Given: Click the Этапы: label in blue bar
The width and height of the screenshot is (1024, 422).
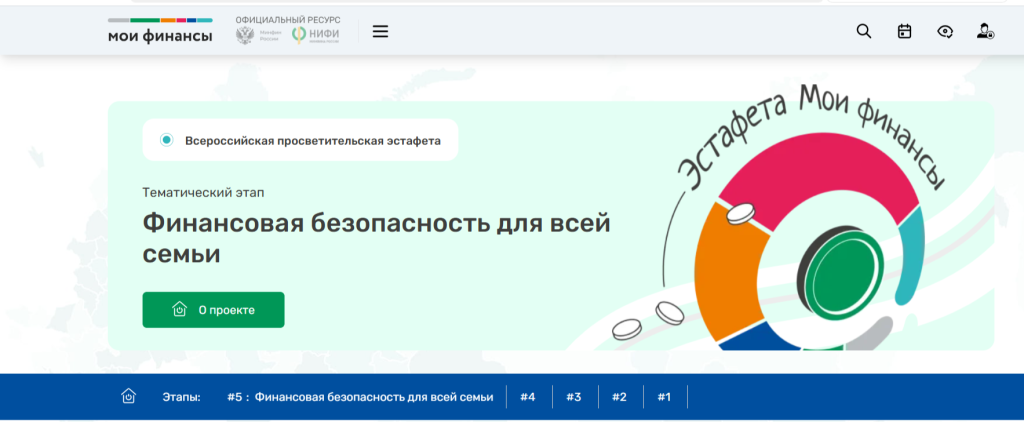Looking at the screenshot, I should pyautogui.click(x=182, y=397).
